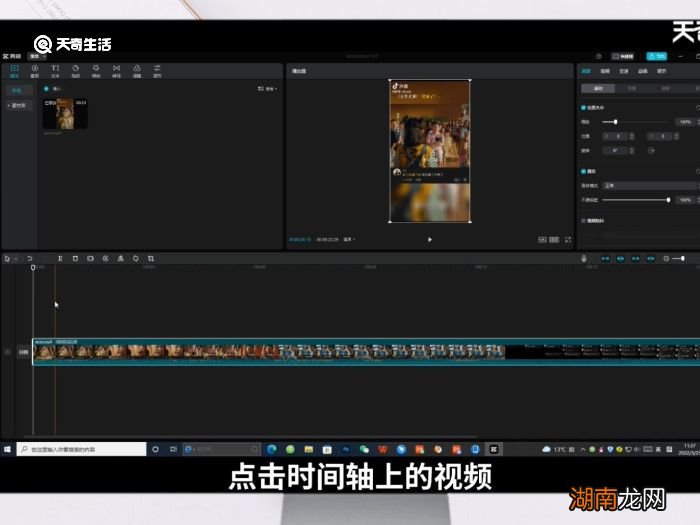Viewport: 700px width, 525px height.
Task: Click the Import button in media panel
Action: (52, 89)
